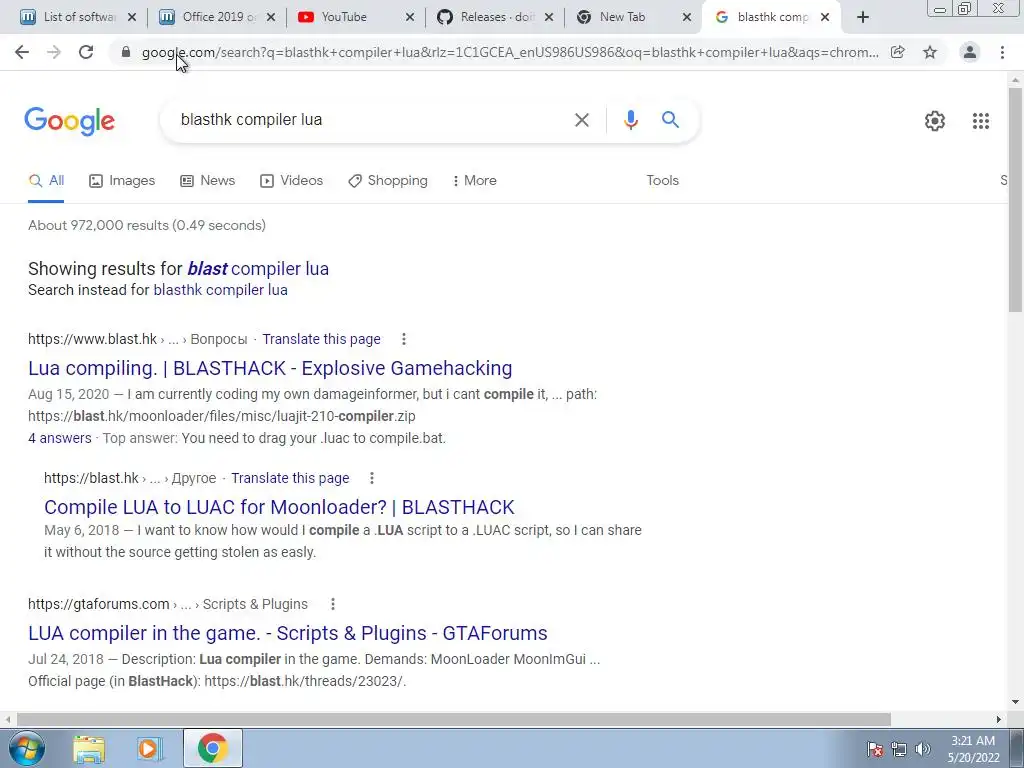Start voice search with microphone icon
This screenshot has width=1024, height=768.
click(630, 120)
